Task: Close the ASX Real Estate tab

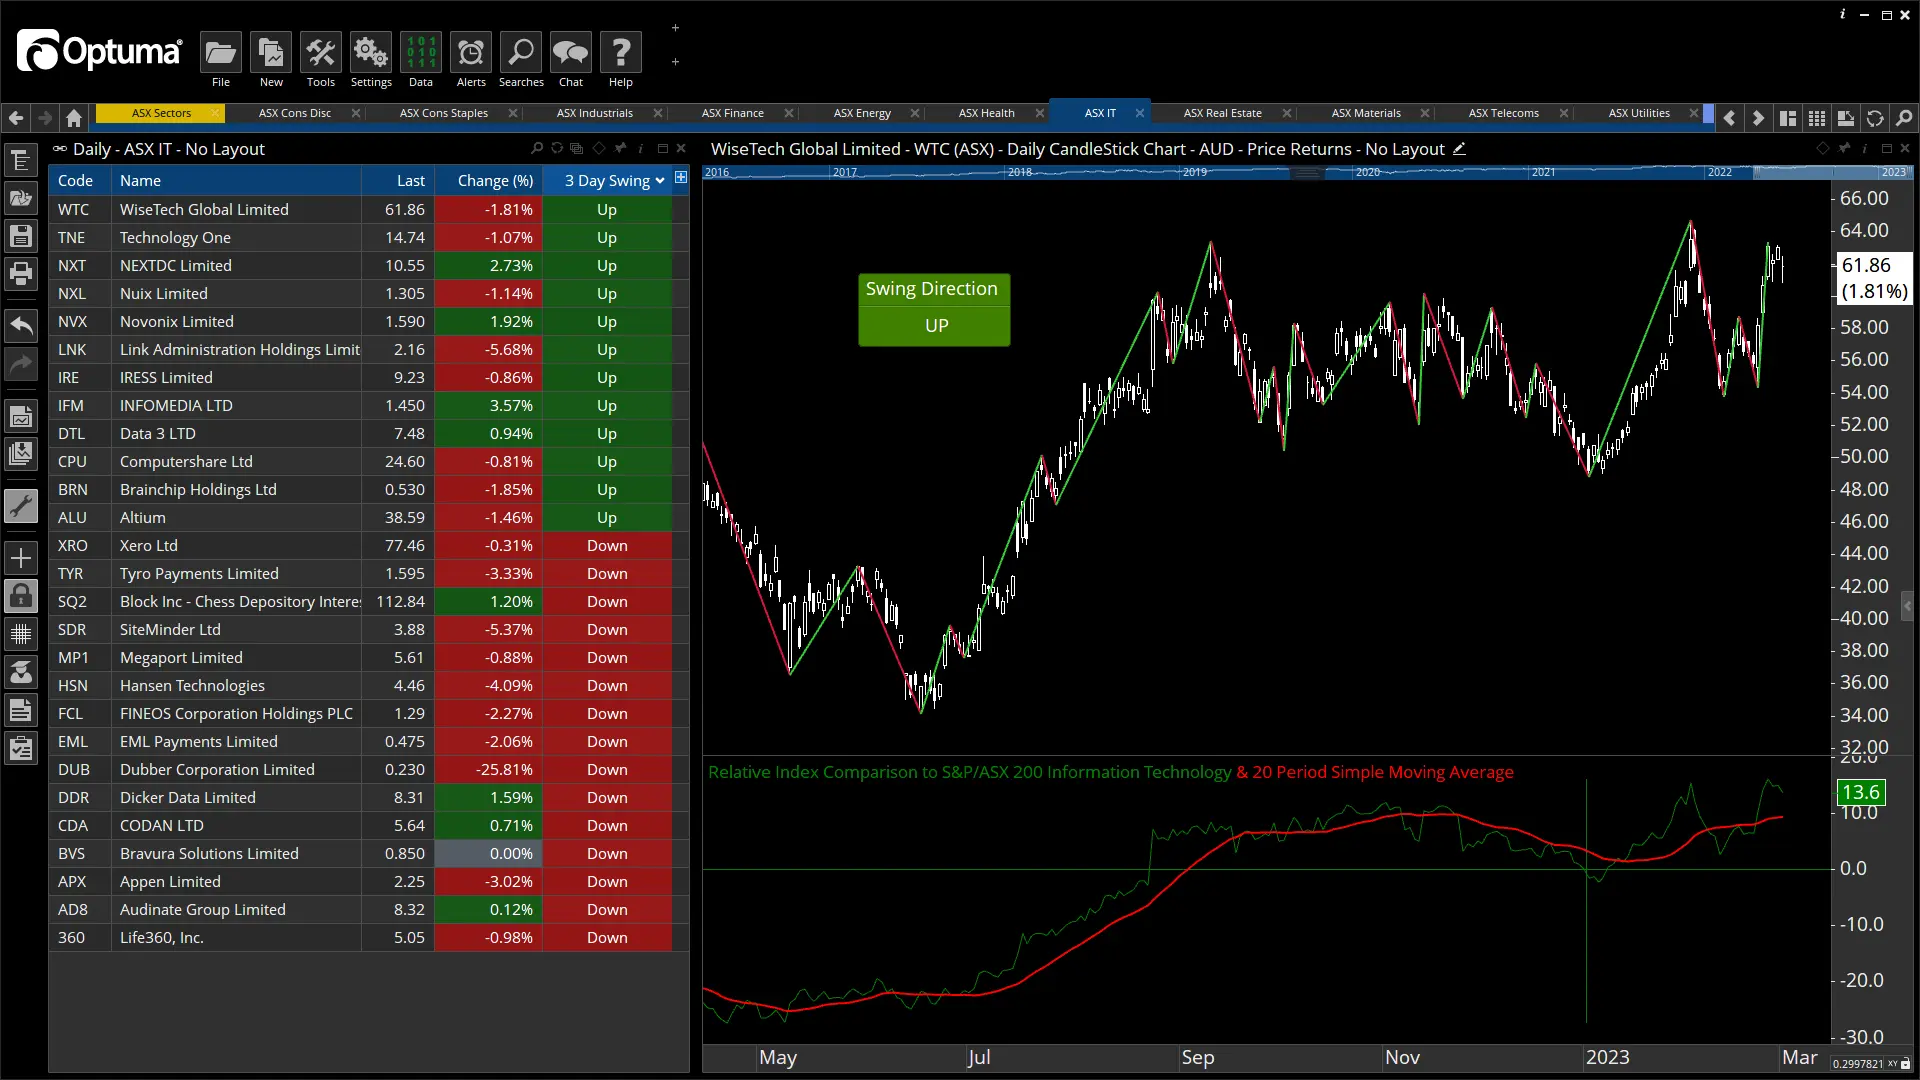Action: (1287, 113)
